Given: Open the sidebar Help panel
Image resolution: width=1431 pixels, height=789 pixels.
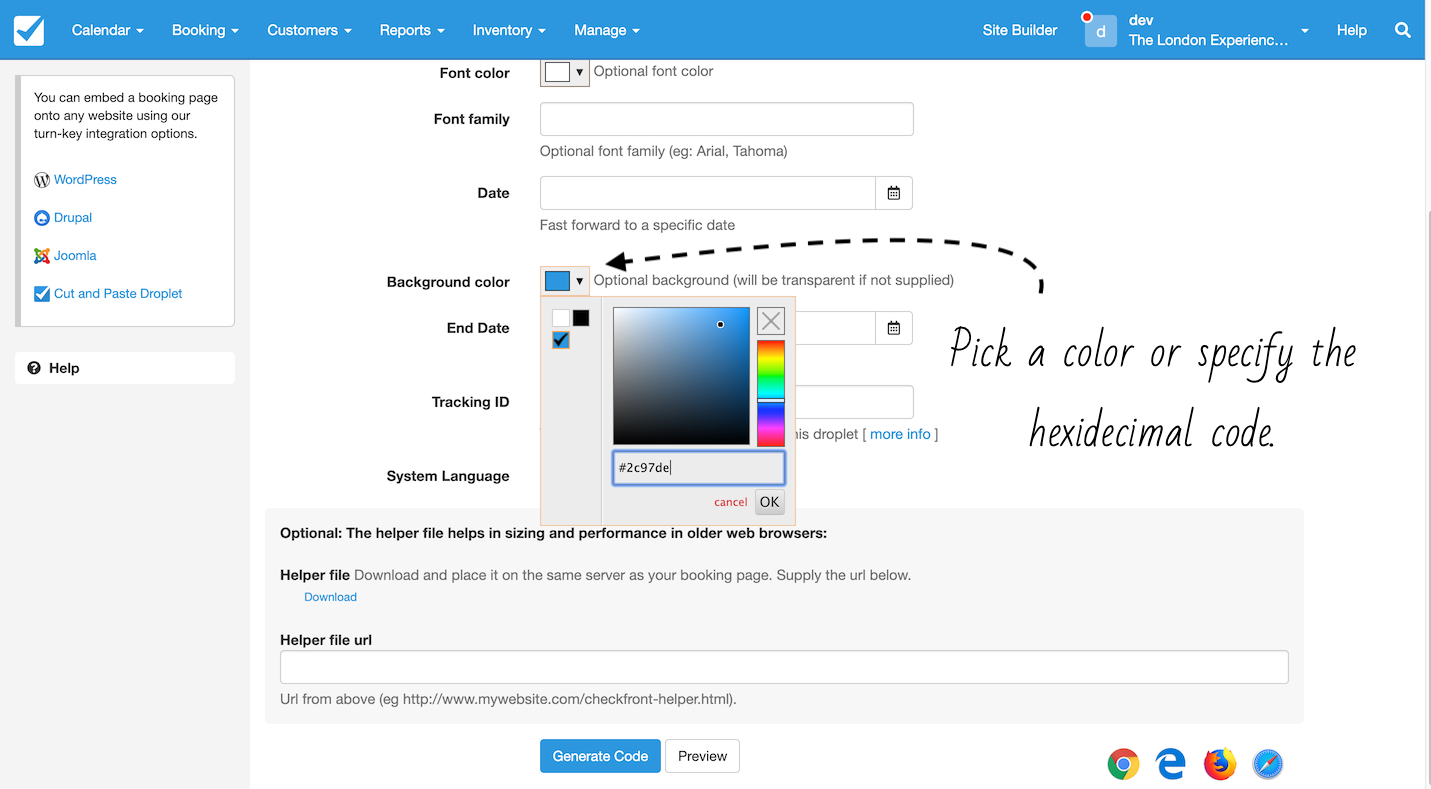Looking at the screenshot, I should [x=125, y=368].
